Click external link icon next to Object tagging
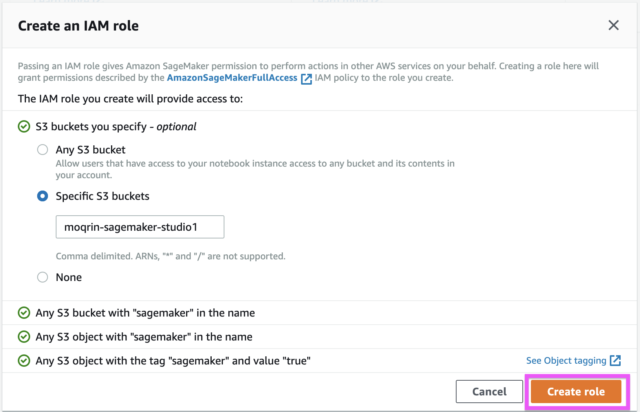Screen dimensions: 640x412 [615, 361]
